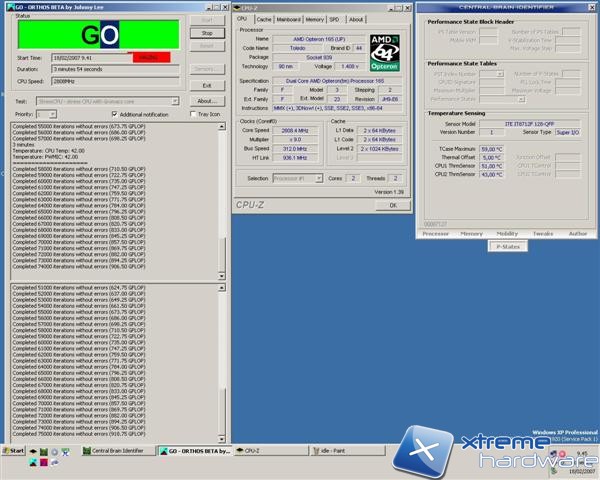Image resolution: width=600 pixels, height=480 pixels.
Task: Enable the Tray Icon checkbox
Action: (192, 114)
